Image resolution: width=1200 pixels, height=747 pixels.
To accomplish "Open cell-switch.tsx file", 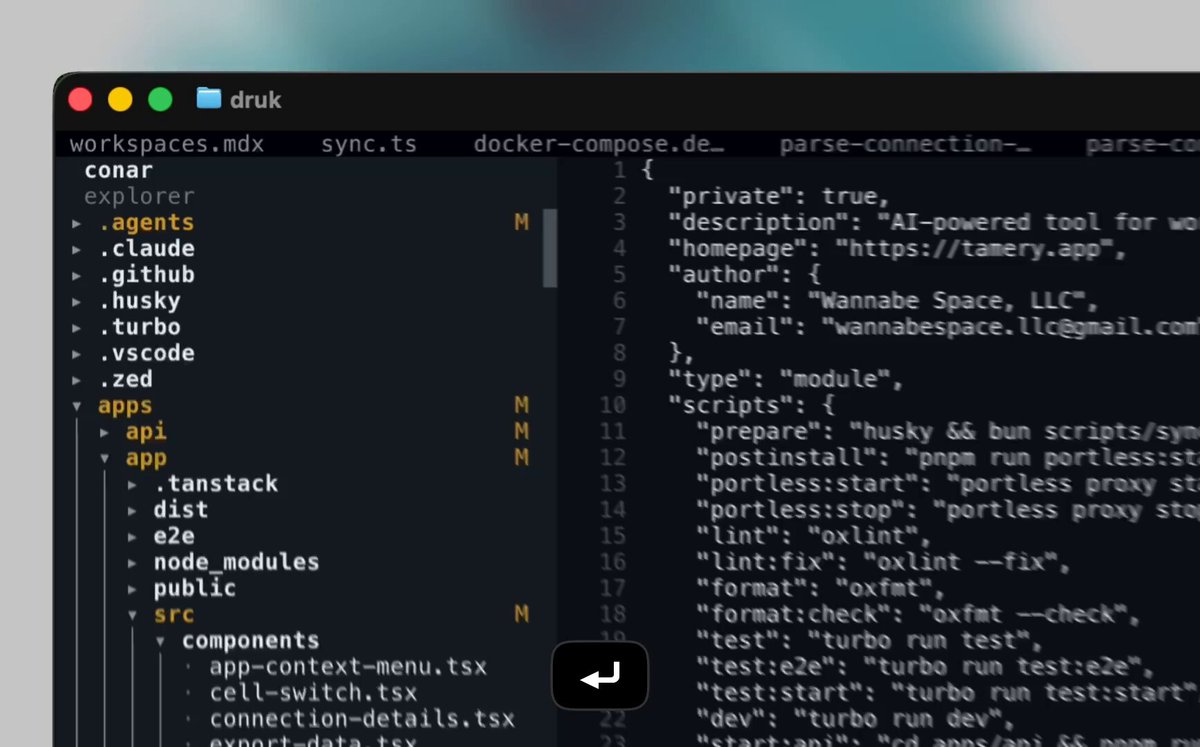I will [314, 693].
